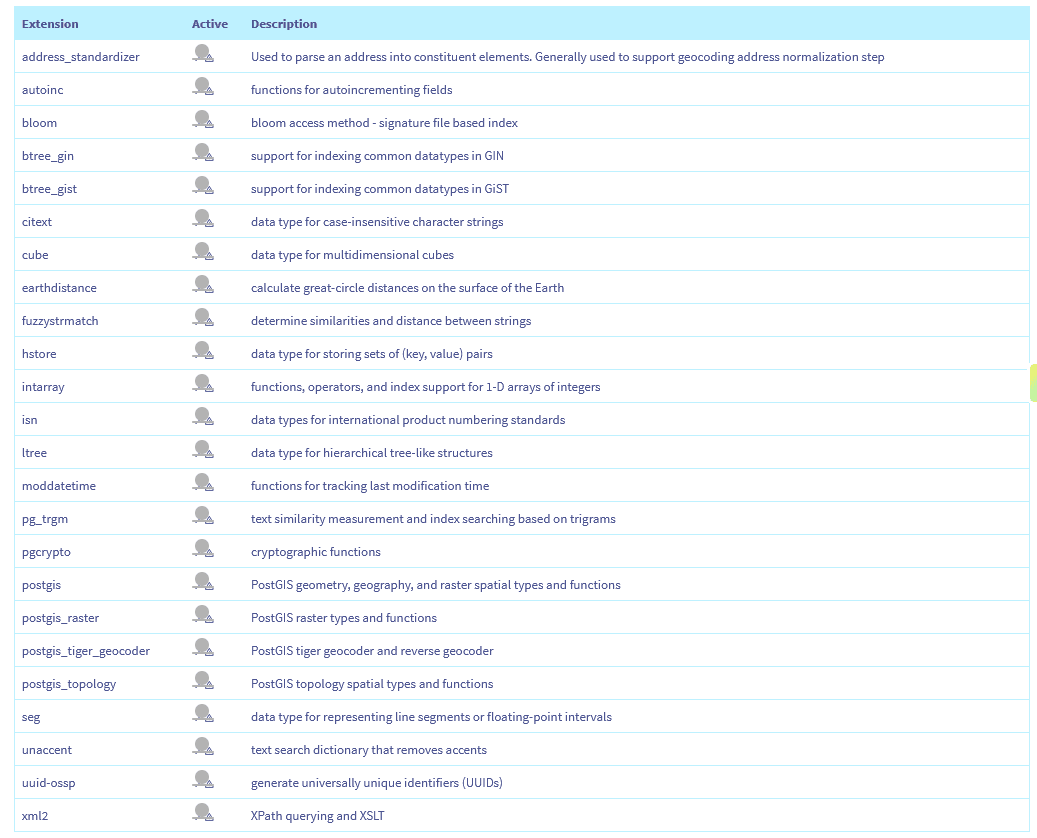This screenshot has height=838, width=1037.
Task: Click the 'cryptographic functions' description
Action: click(315, 552)
